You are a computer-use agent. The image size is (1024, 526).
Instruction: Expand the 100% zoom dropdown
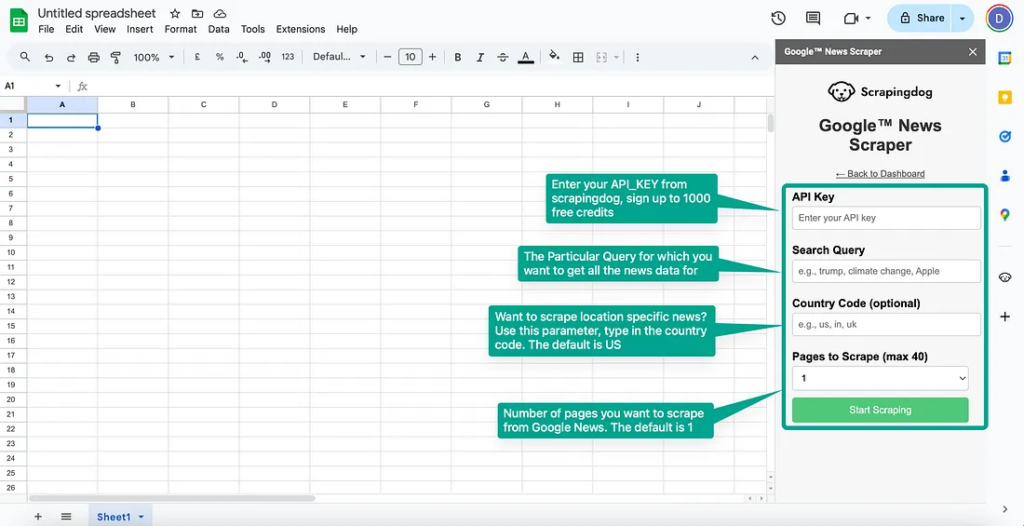pos(154,58)
